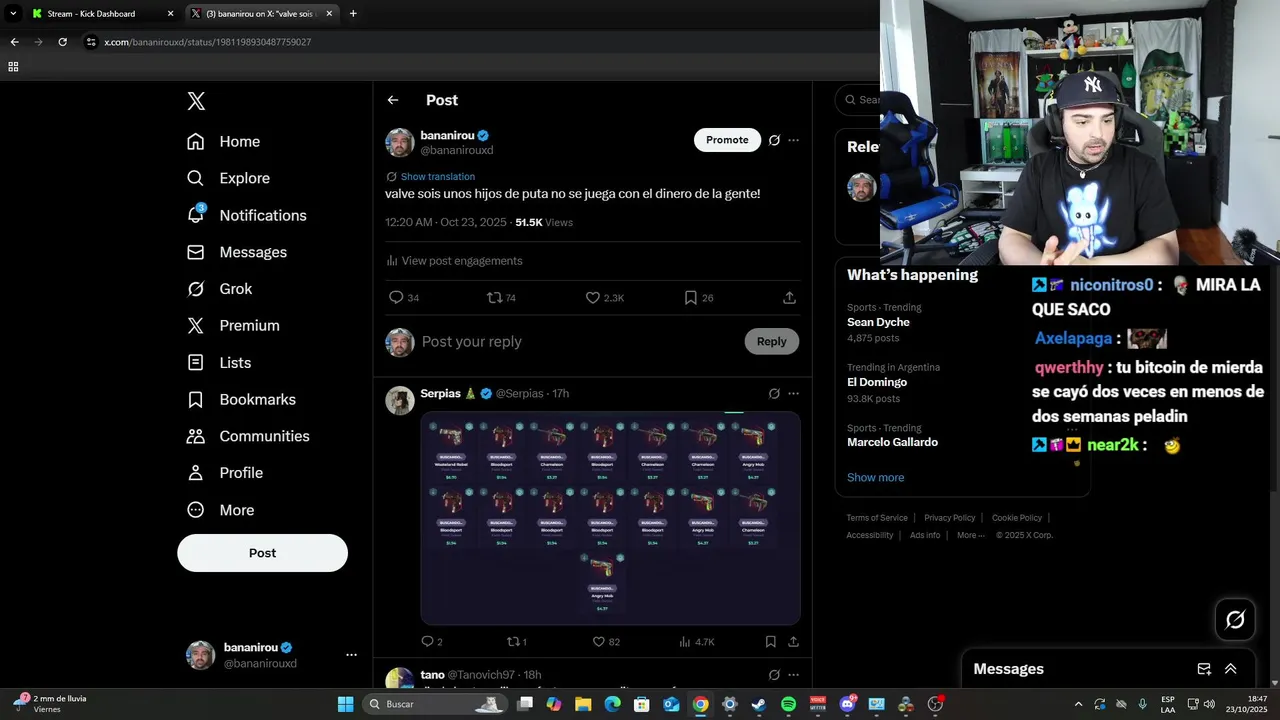Click the Reply button
This screenshot has height=720, width=1280.
[771, 342]
